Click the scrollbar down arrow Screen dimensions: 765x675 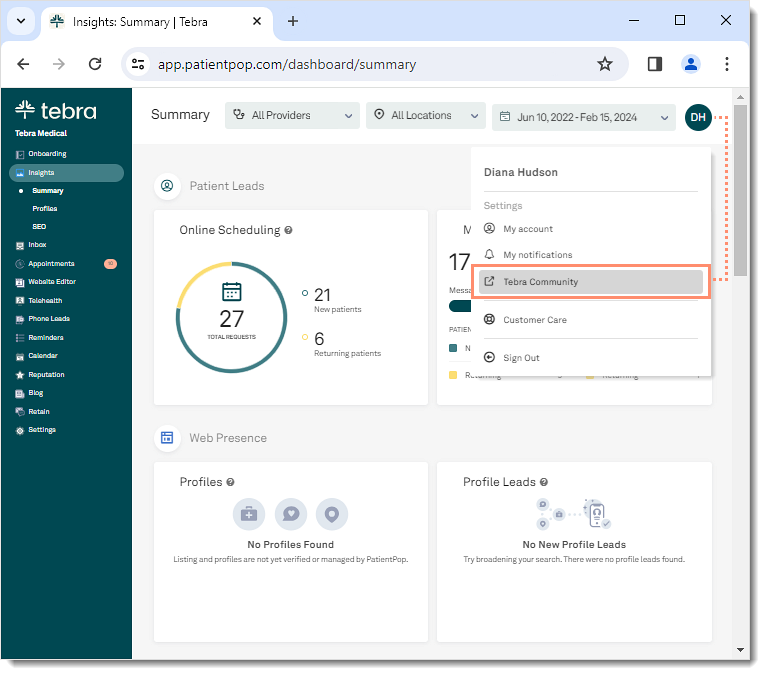(x=740, y=650)
